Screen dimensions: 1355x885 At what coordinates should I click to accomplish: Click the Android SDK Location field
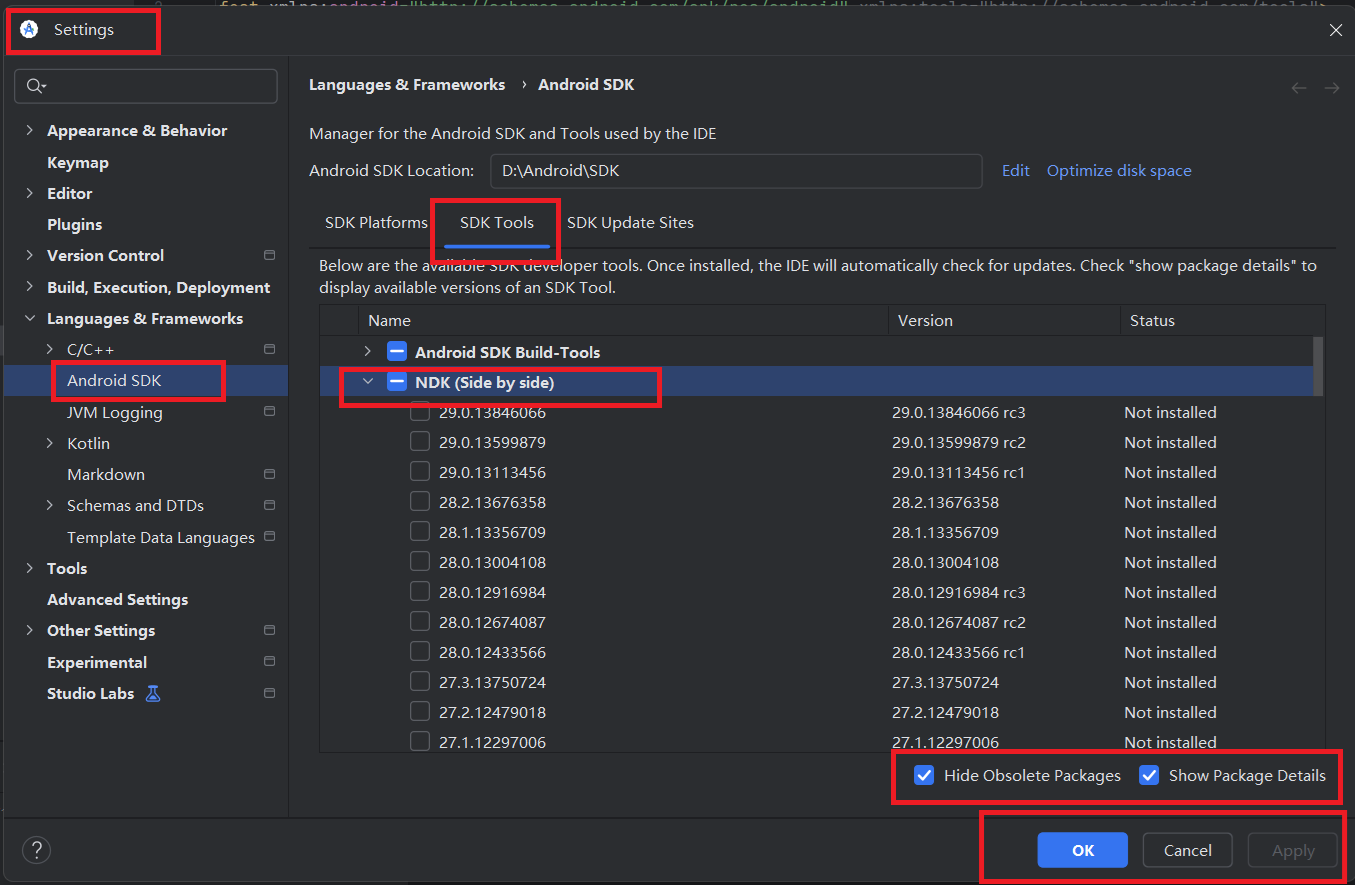pyautogui.click(x=736, y=171)
